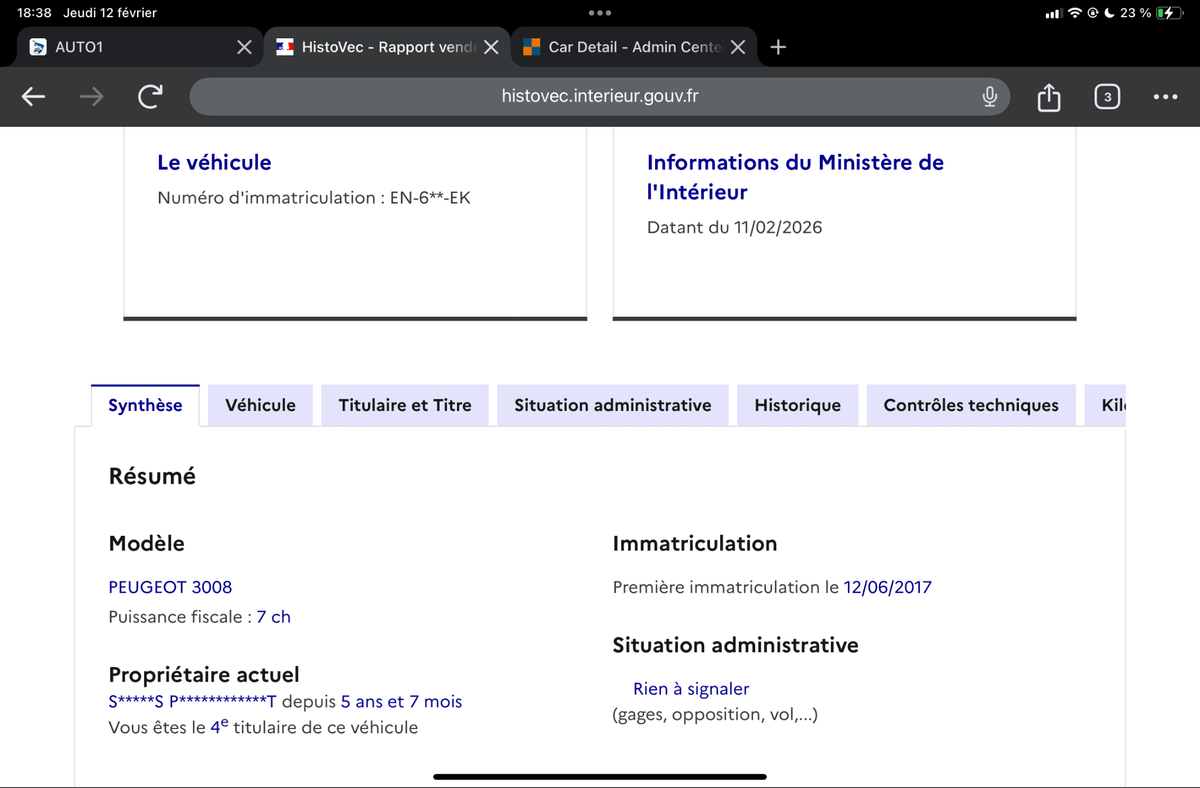The height and width of the screenshot is (788, 1200).
Task: Open the tab switcher showing 3 tabs
Action: (1106, 97)
